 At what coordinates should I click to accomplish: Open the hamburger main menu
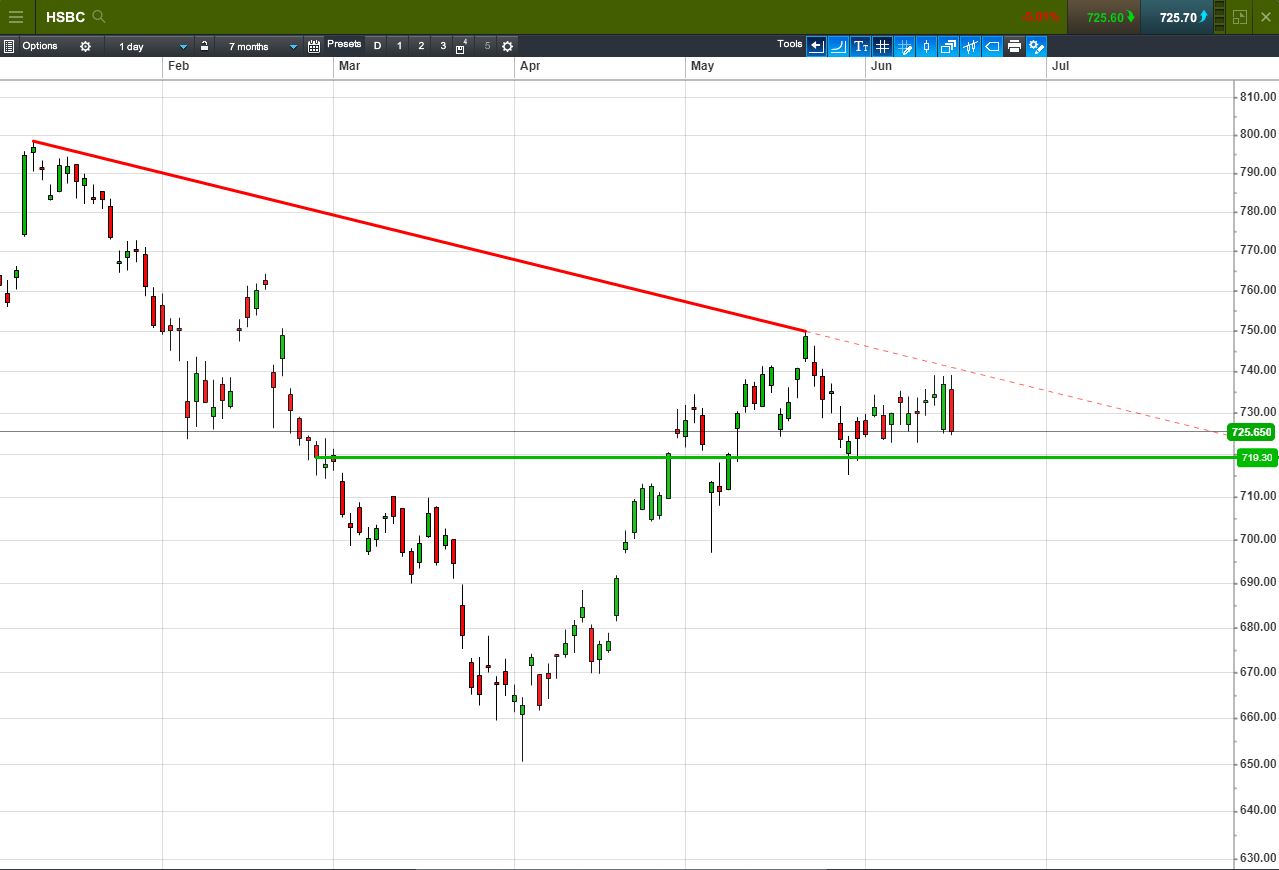[x=16, y=17]
